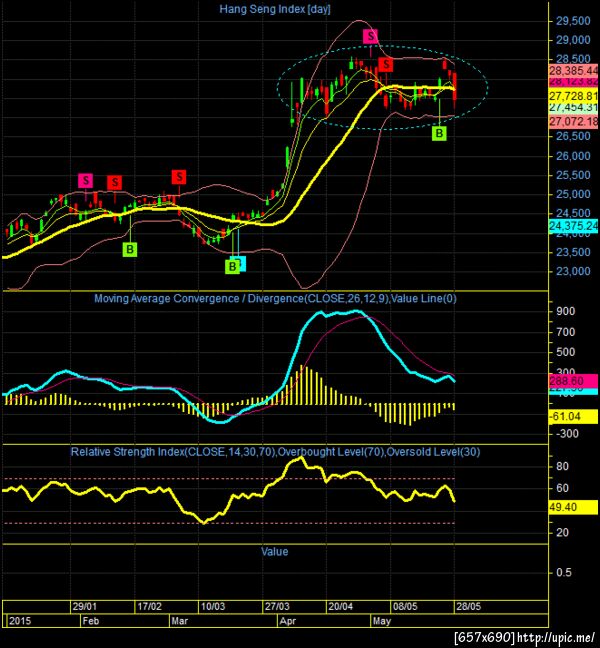600x648 pixels.
Task: Click the 23,500 price axis label
Action: tap(573, 252)
